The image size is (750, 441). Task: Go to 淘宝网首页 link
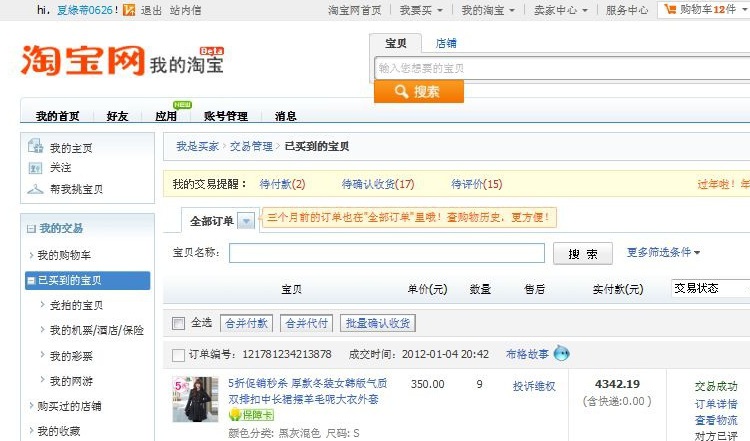(x=354, y=10)
